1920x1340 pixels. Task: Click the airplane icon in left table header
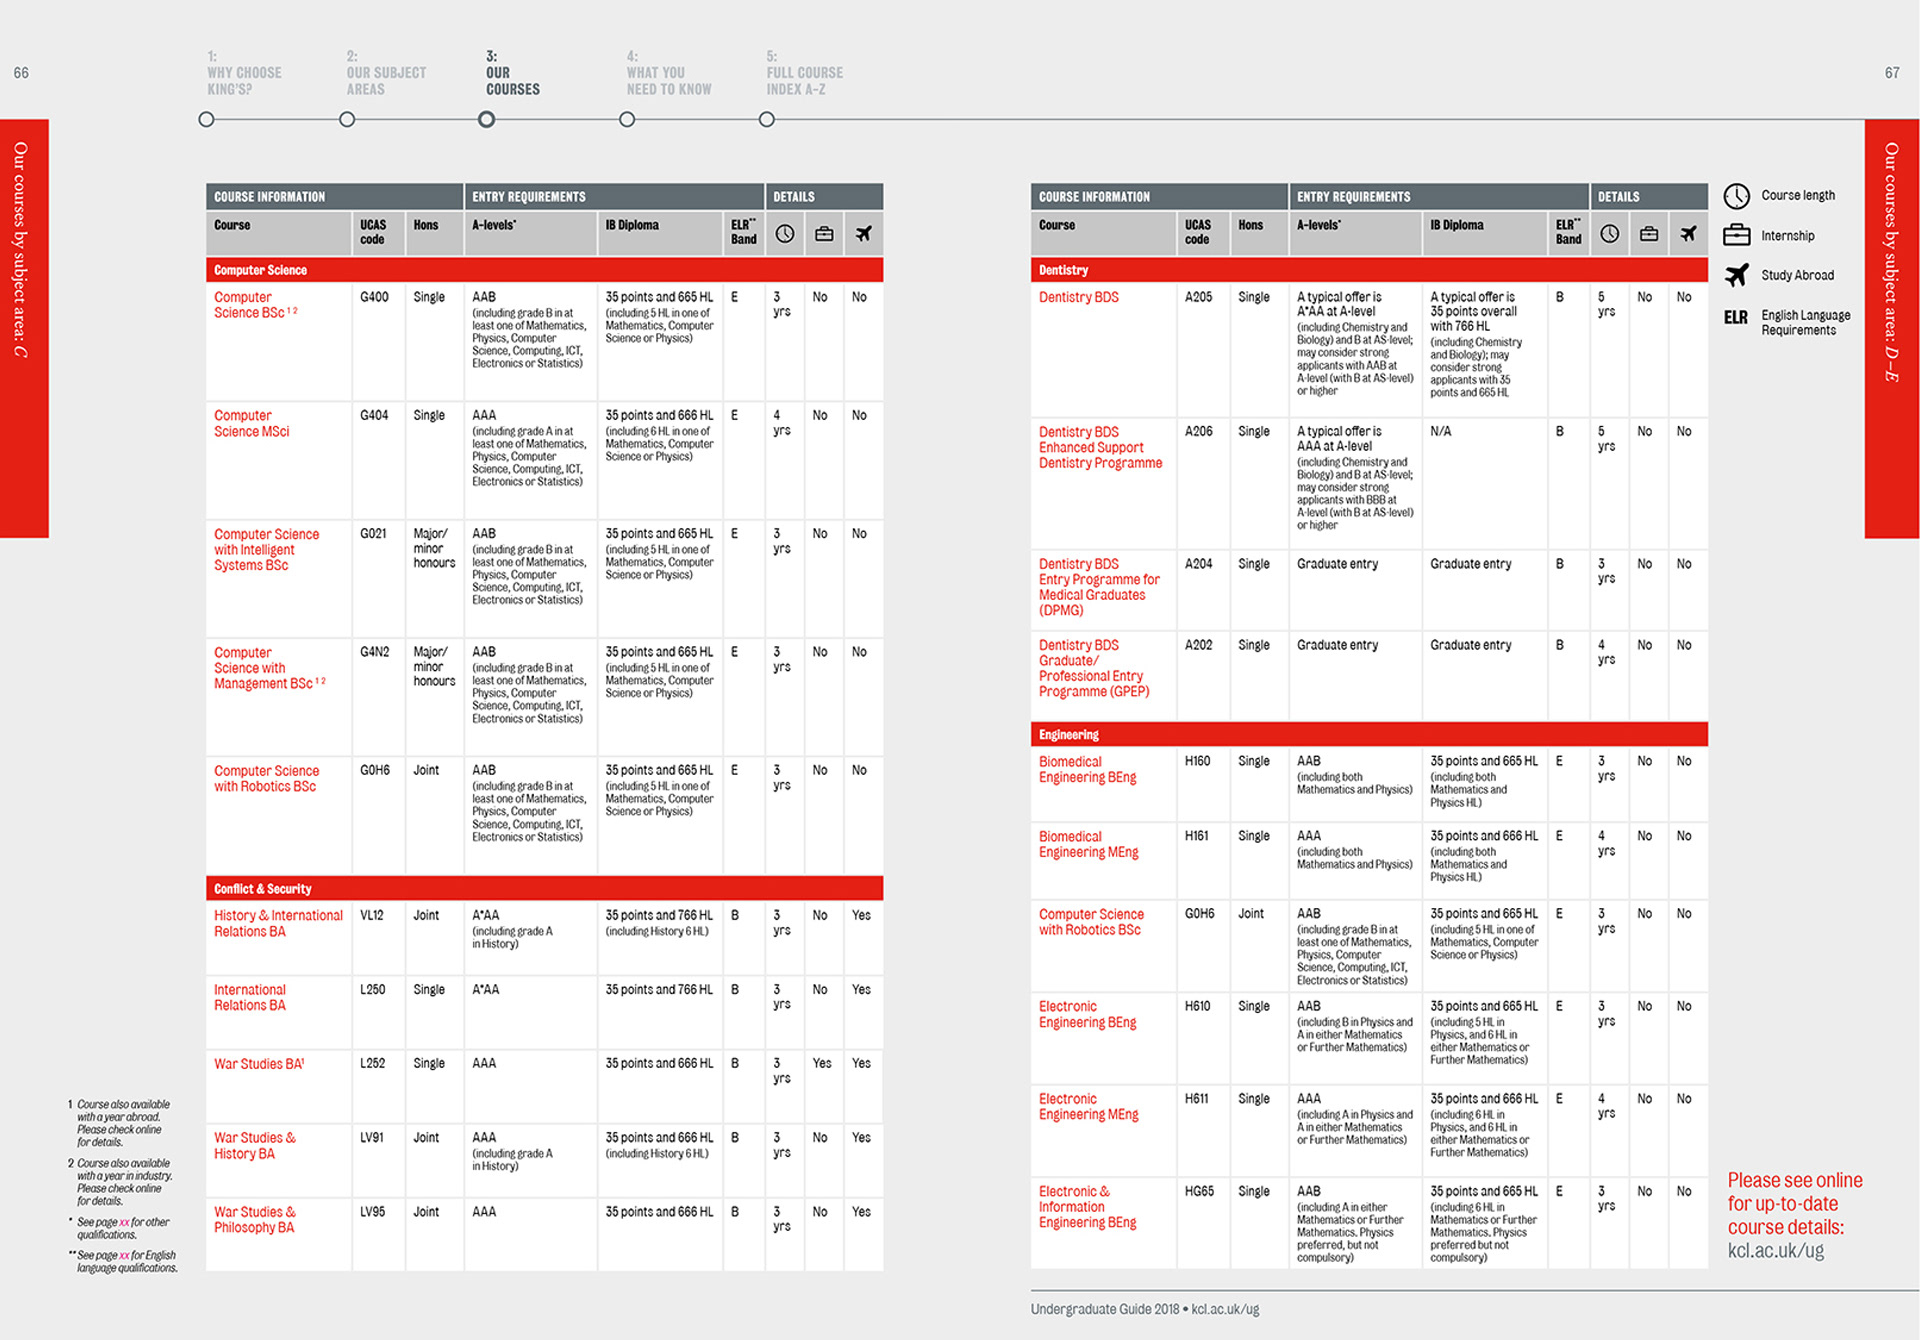click(x=863, y=234)
